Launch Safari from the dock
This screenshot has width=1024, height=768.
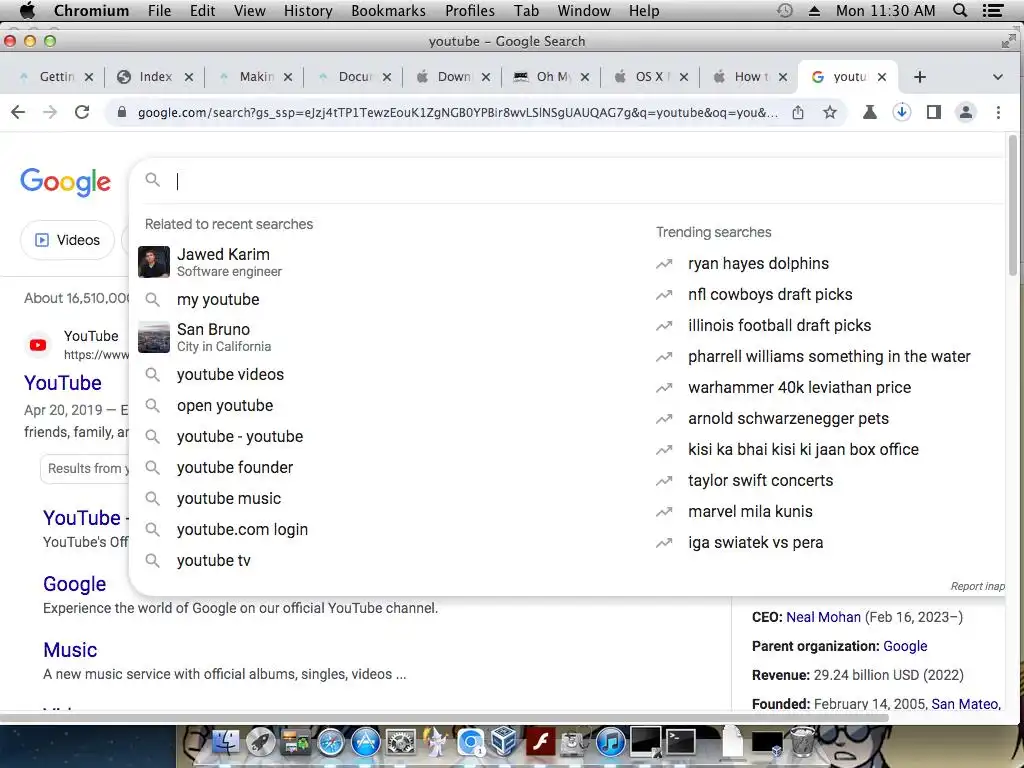click(x=330, y=742)
